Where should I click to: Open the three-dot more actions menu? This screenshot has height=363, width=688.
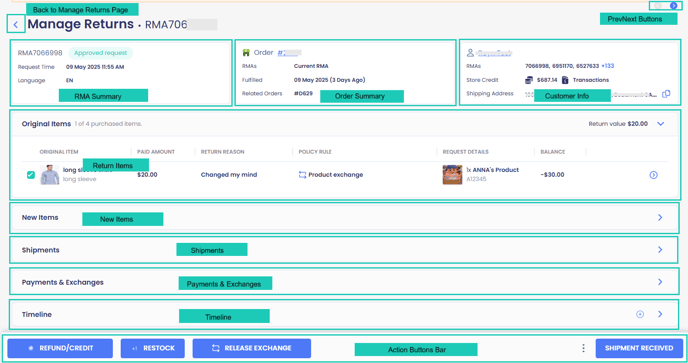point(583,348)
